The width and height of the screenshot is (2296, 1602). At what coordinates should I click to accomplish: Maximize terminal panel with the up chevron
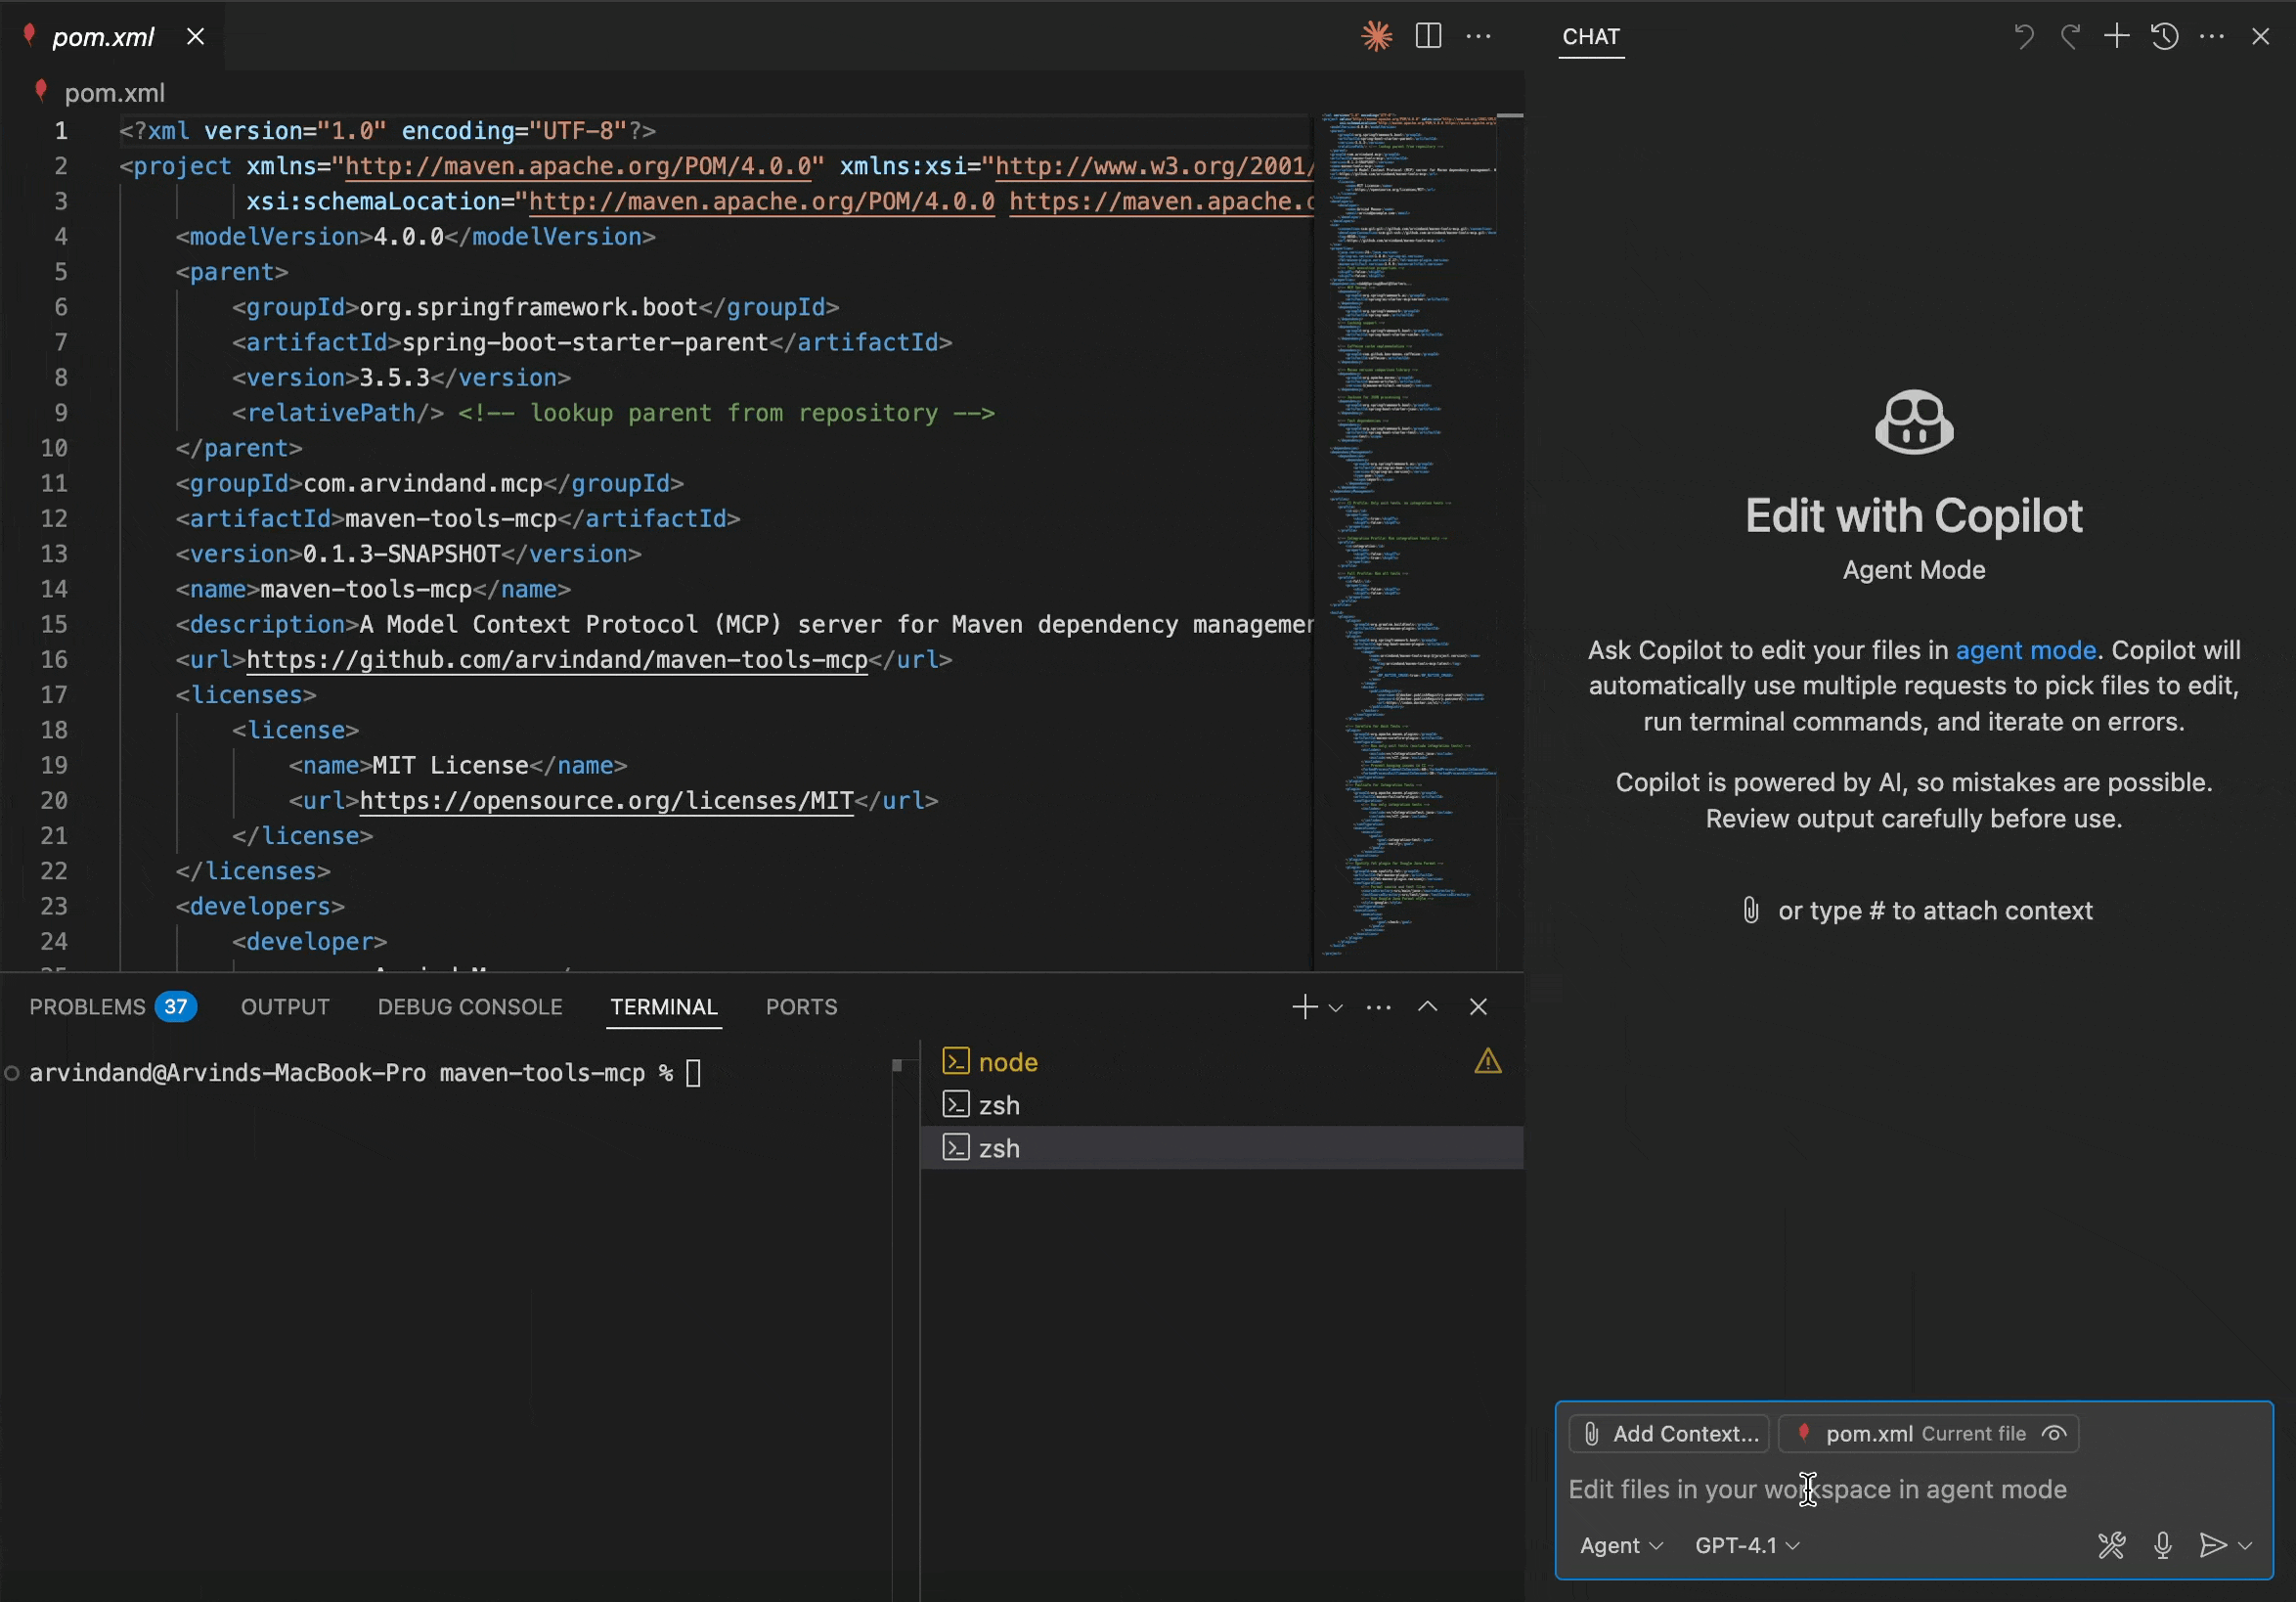click(1427, 1007)
